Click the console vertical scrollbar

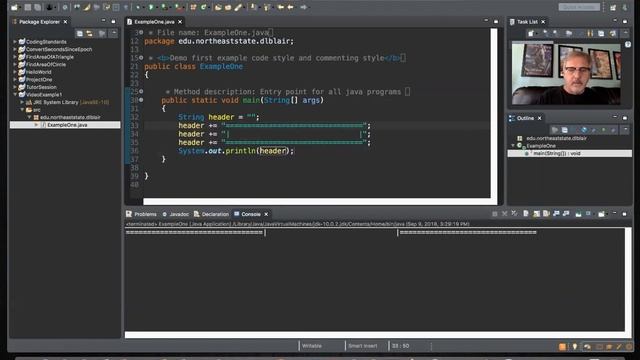pyautogui.click(x=628, y=280)
